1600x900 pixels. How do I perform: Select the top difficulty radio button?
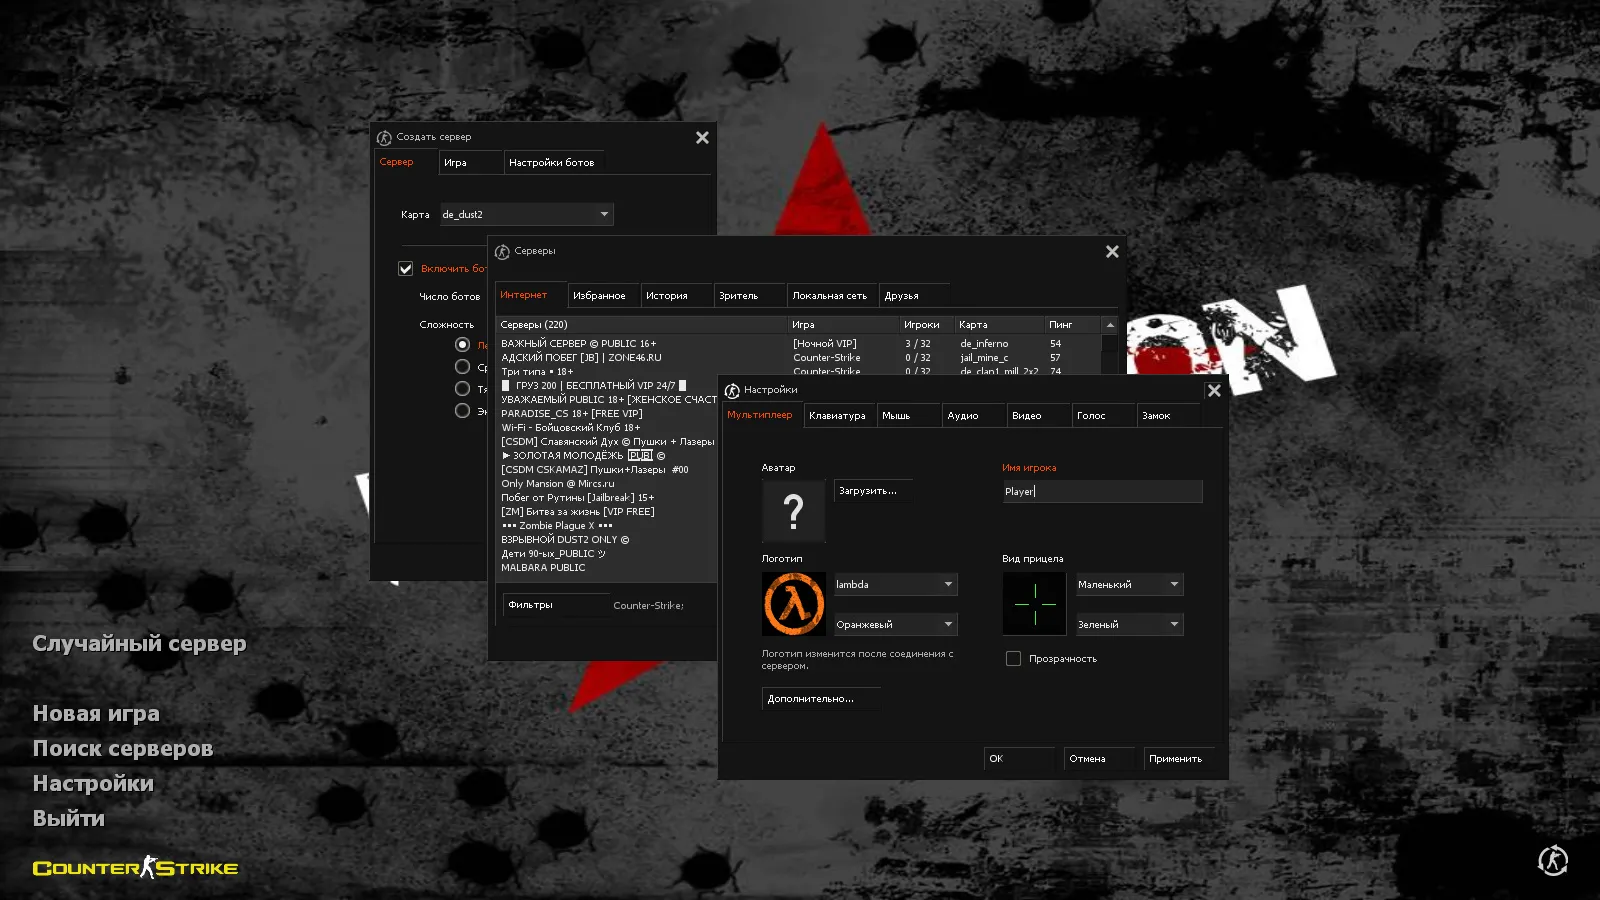(462, 343)
